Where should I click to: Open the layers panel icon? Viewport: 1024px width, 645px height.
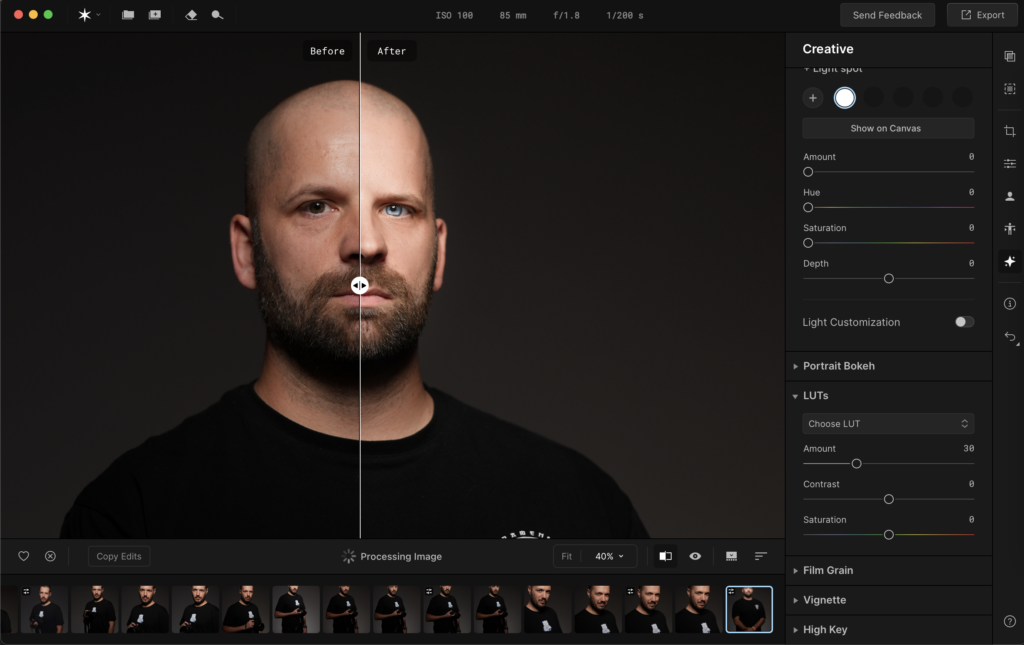tap(1010, 56)
